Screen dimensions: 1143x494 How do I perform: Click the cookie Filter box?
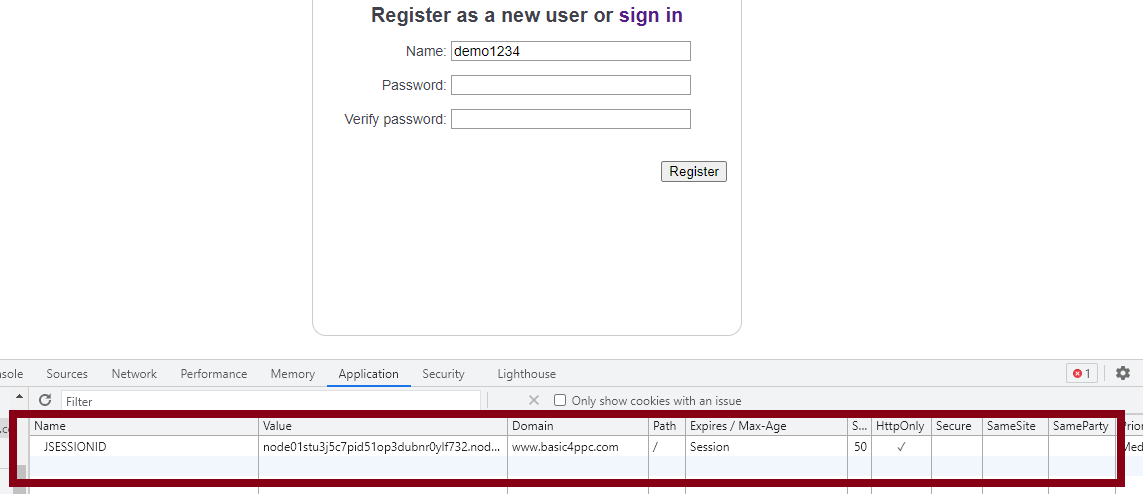click(270, 401)
